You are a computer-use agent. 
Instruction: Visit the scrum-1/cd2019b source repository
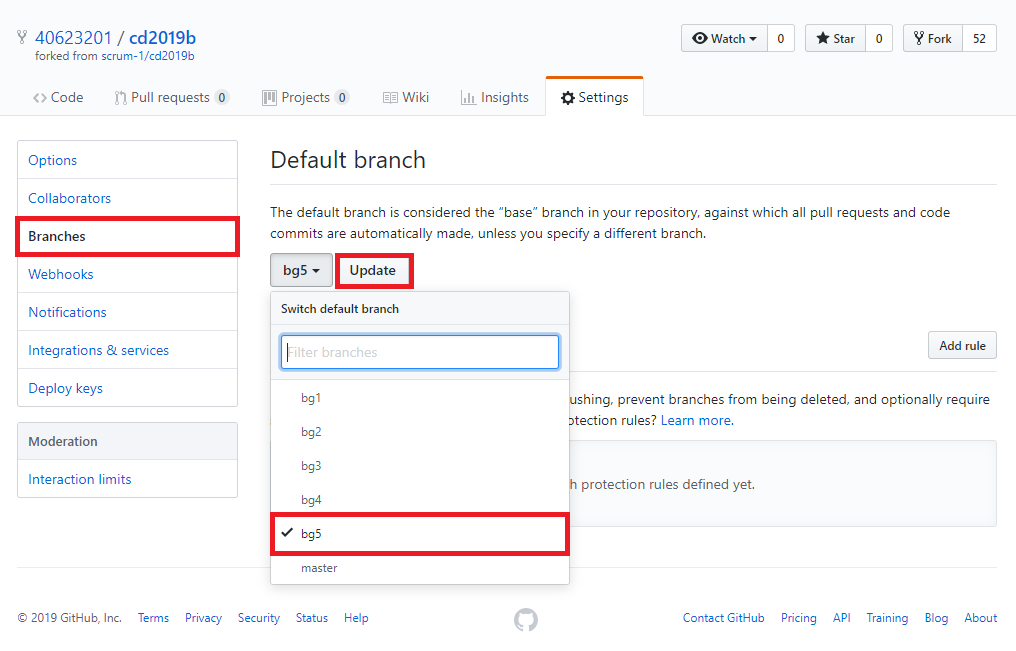pos(148,56)
